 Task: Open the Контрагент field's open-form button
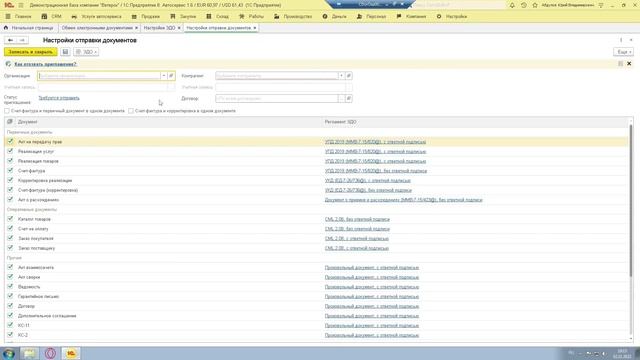pos(349,76)
